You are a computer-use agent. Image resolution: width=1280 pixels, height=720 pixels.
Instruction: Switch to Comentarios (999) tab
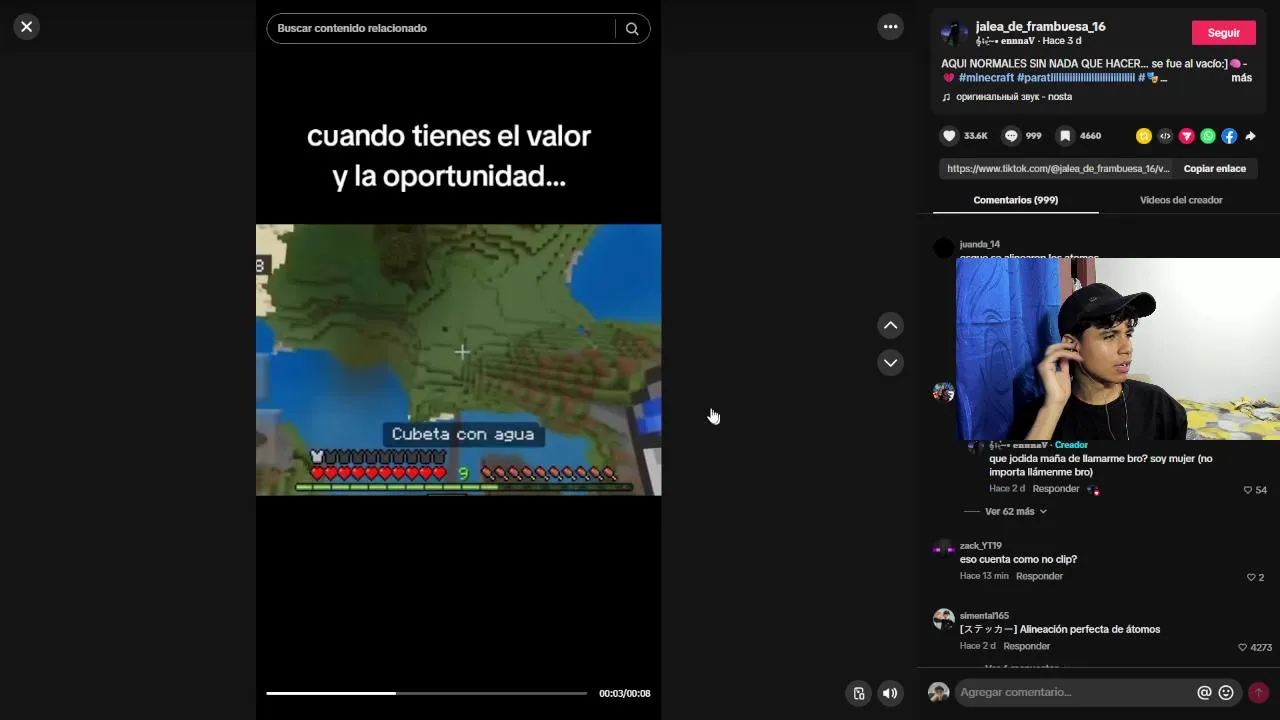(x=1015, y=200)
